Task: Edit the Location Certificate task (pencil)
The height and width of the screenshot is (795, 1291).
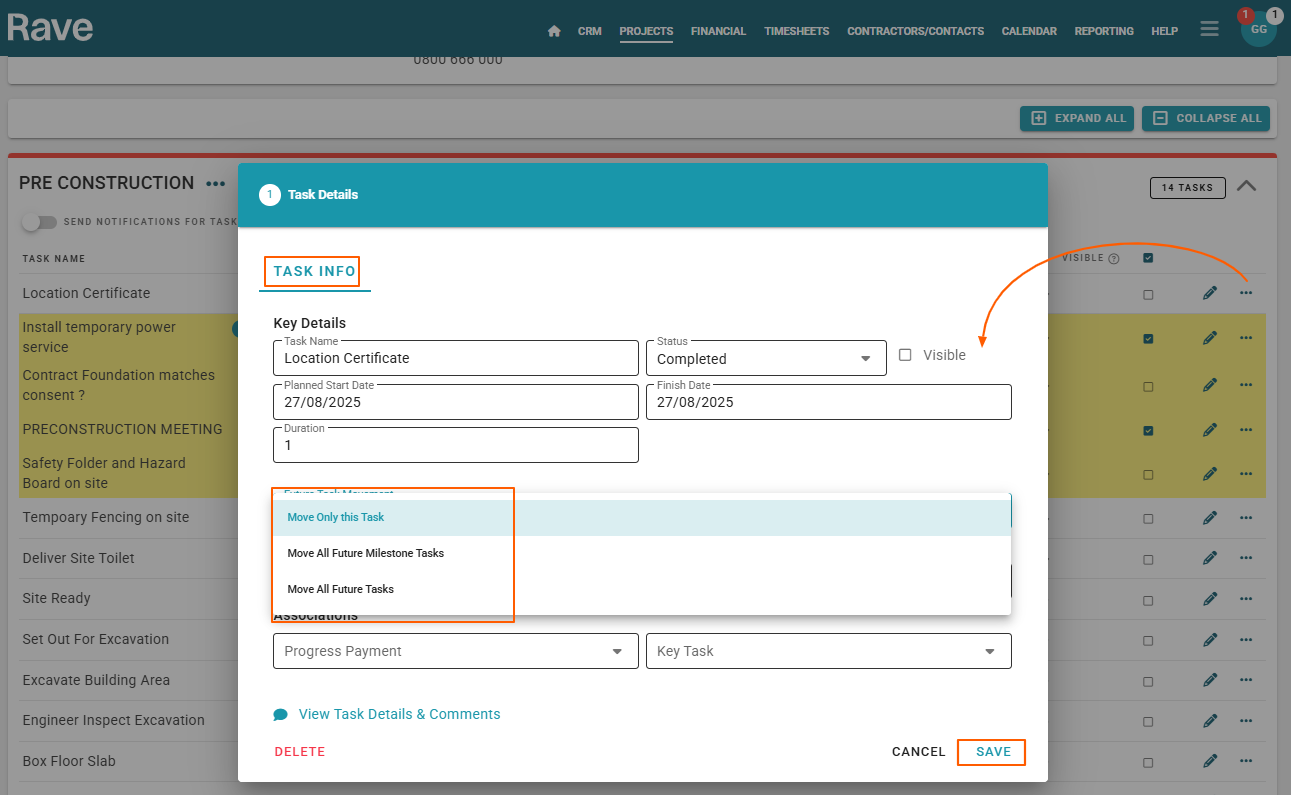Action: pos(1210,293)
